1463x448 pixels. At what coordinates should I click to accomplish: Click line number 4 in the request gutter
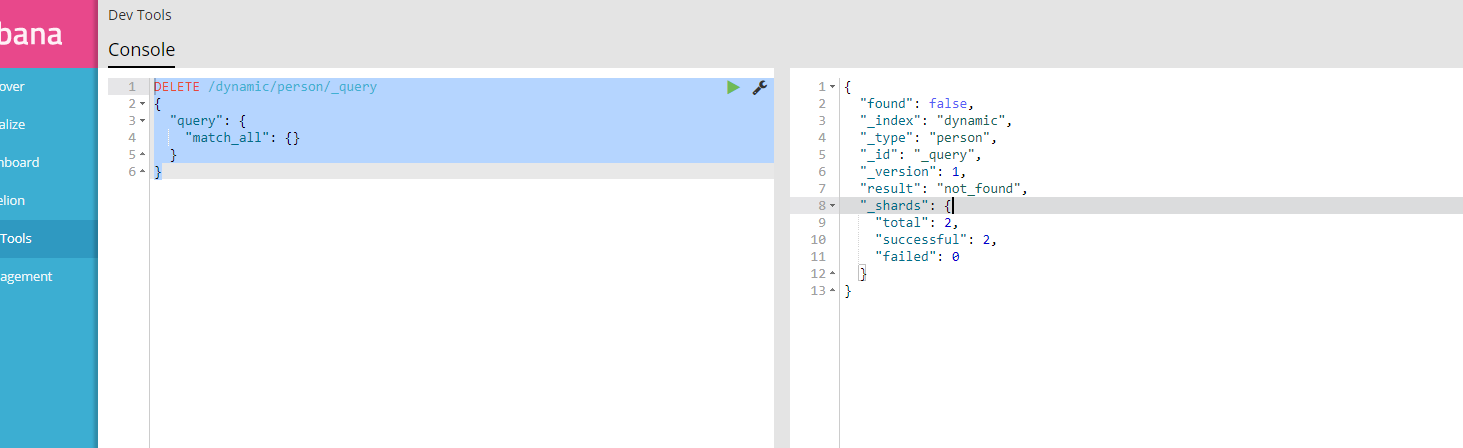tap(132, 138)
